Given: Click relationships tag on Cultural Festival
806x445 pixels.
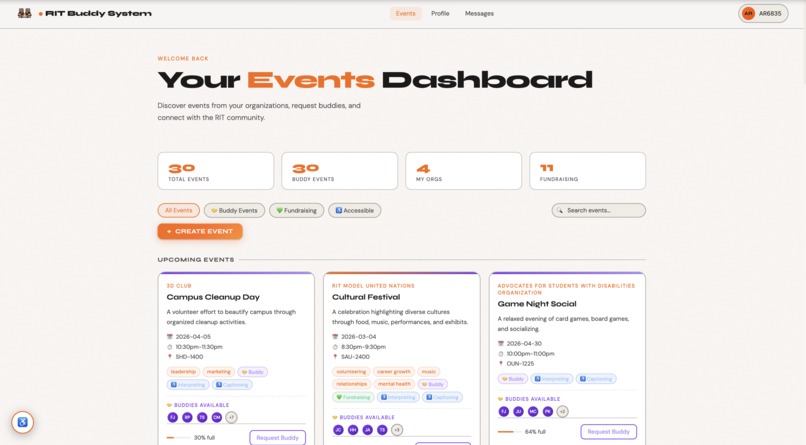Looking at the screenshot, I should pos(352,384).
